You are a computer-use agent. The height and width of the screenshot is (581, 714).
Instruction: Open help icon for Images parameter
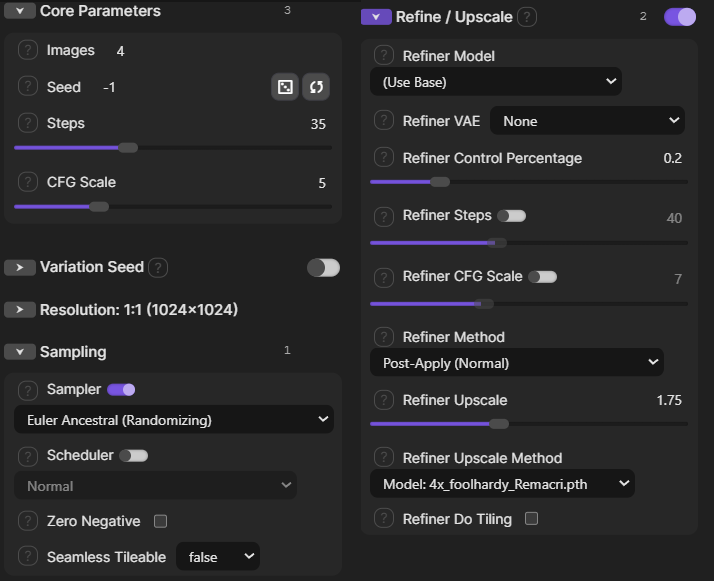[x=28, y=50]
